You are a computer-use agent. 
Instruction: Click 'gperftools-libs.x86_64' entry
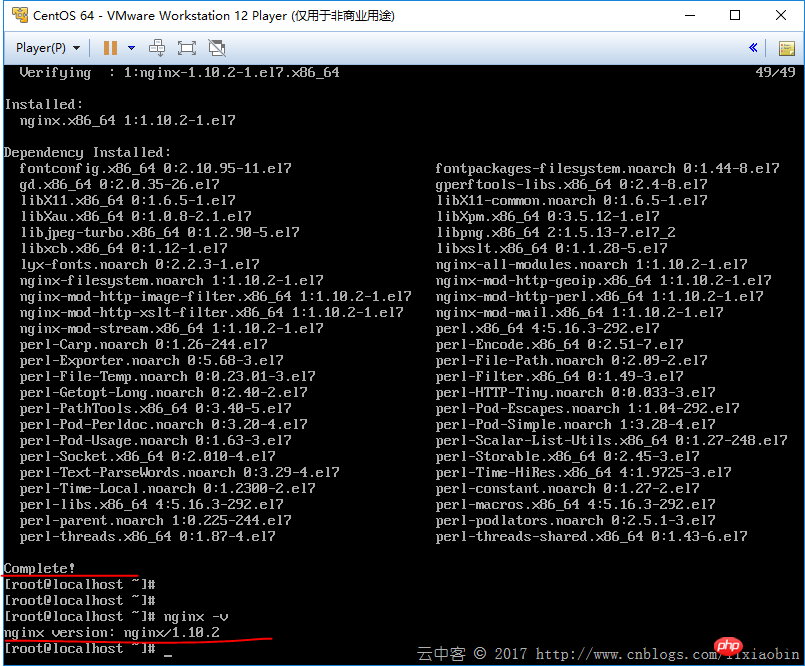571,184
